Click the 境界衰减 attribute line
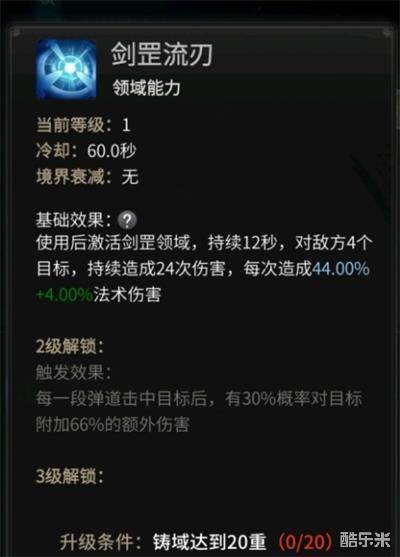 point(87,177)
